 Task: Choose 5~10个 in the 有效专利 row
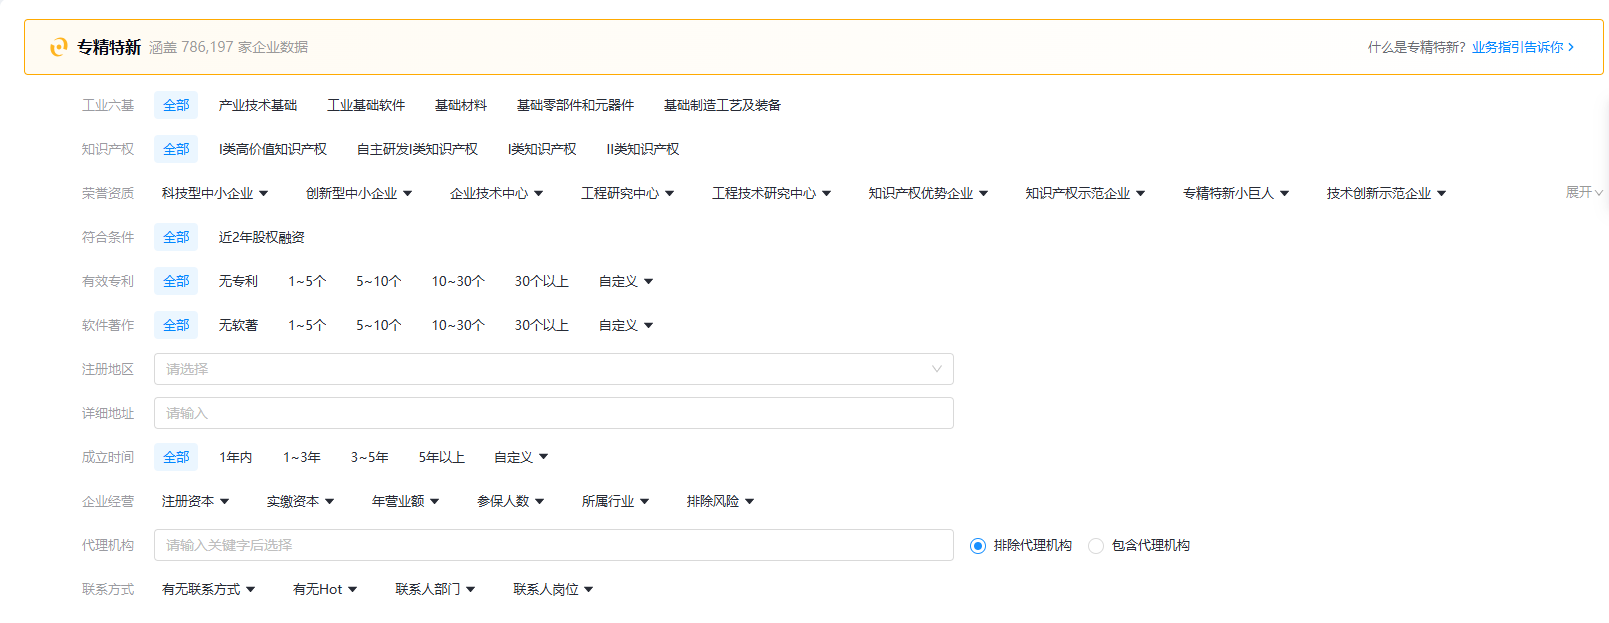pyautogui.click(x=379, y=281)
